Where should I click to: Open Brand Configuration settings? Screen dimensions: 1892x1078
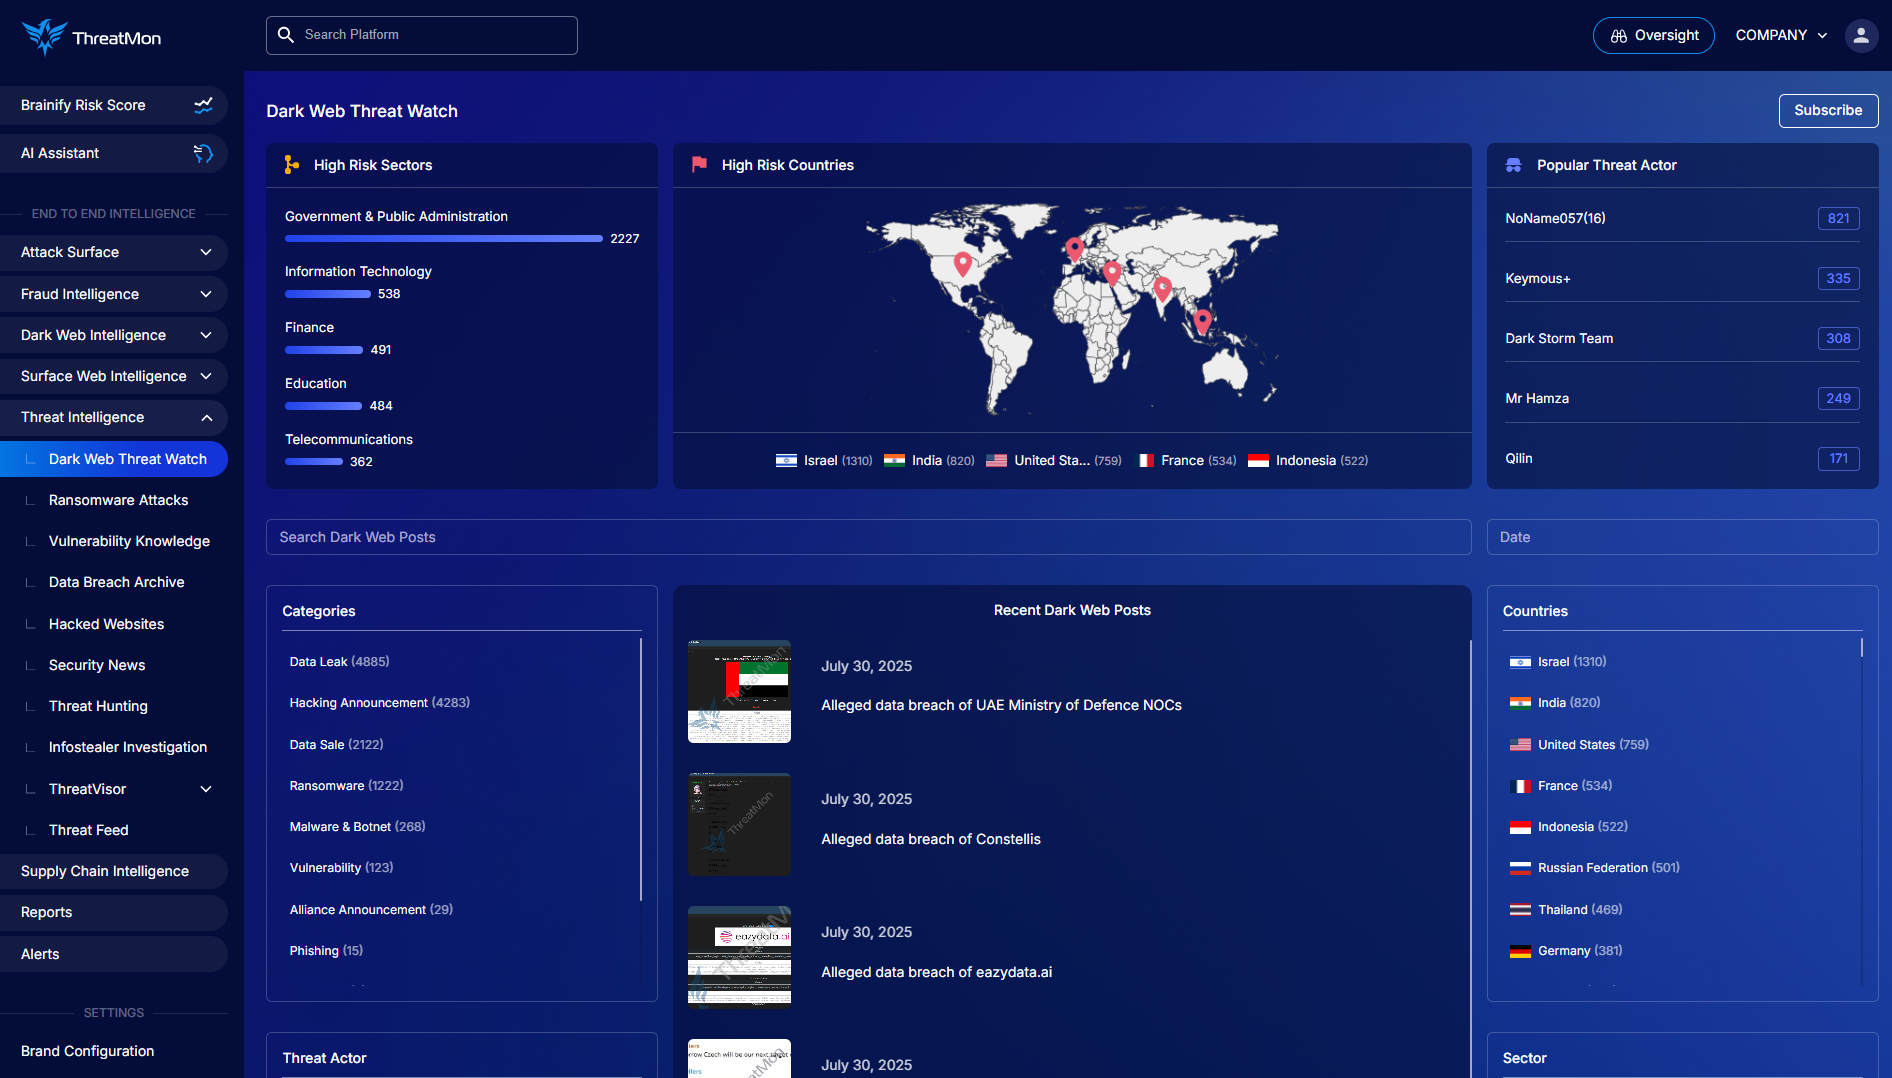[x=87, y=1051]
